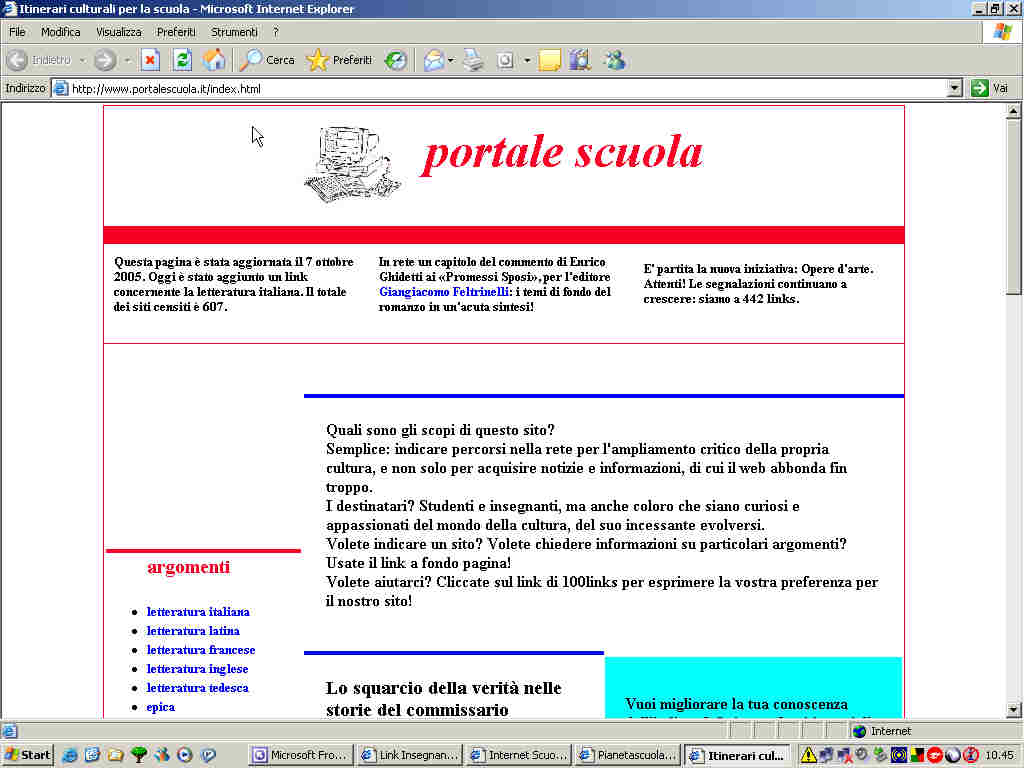Open the letteratura tedesca link
The height and width of the screenshot is (768, 1024).
(197, 688)
